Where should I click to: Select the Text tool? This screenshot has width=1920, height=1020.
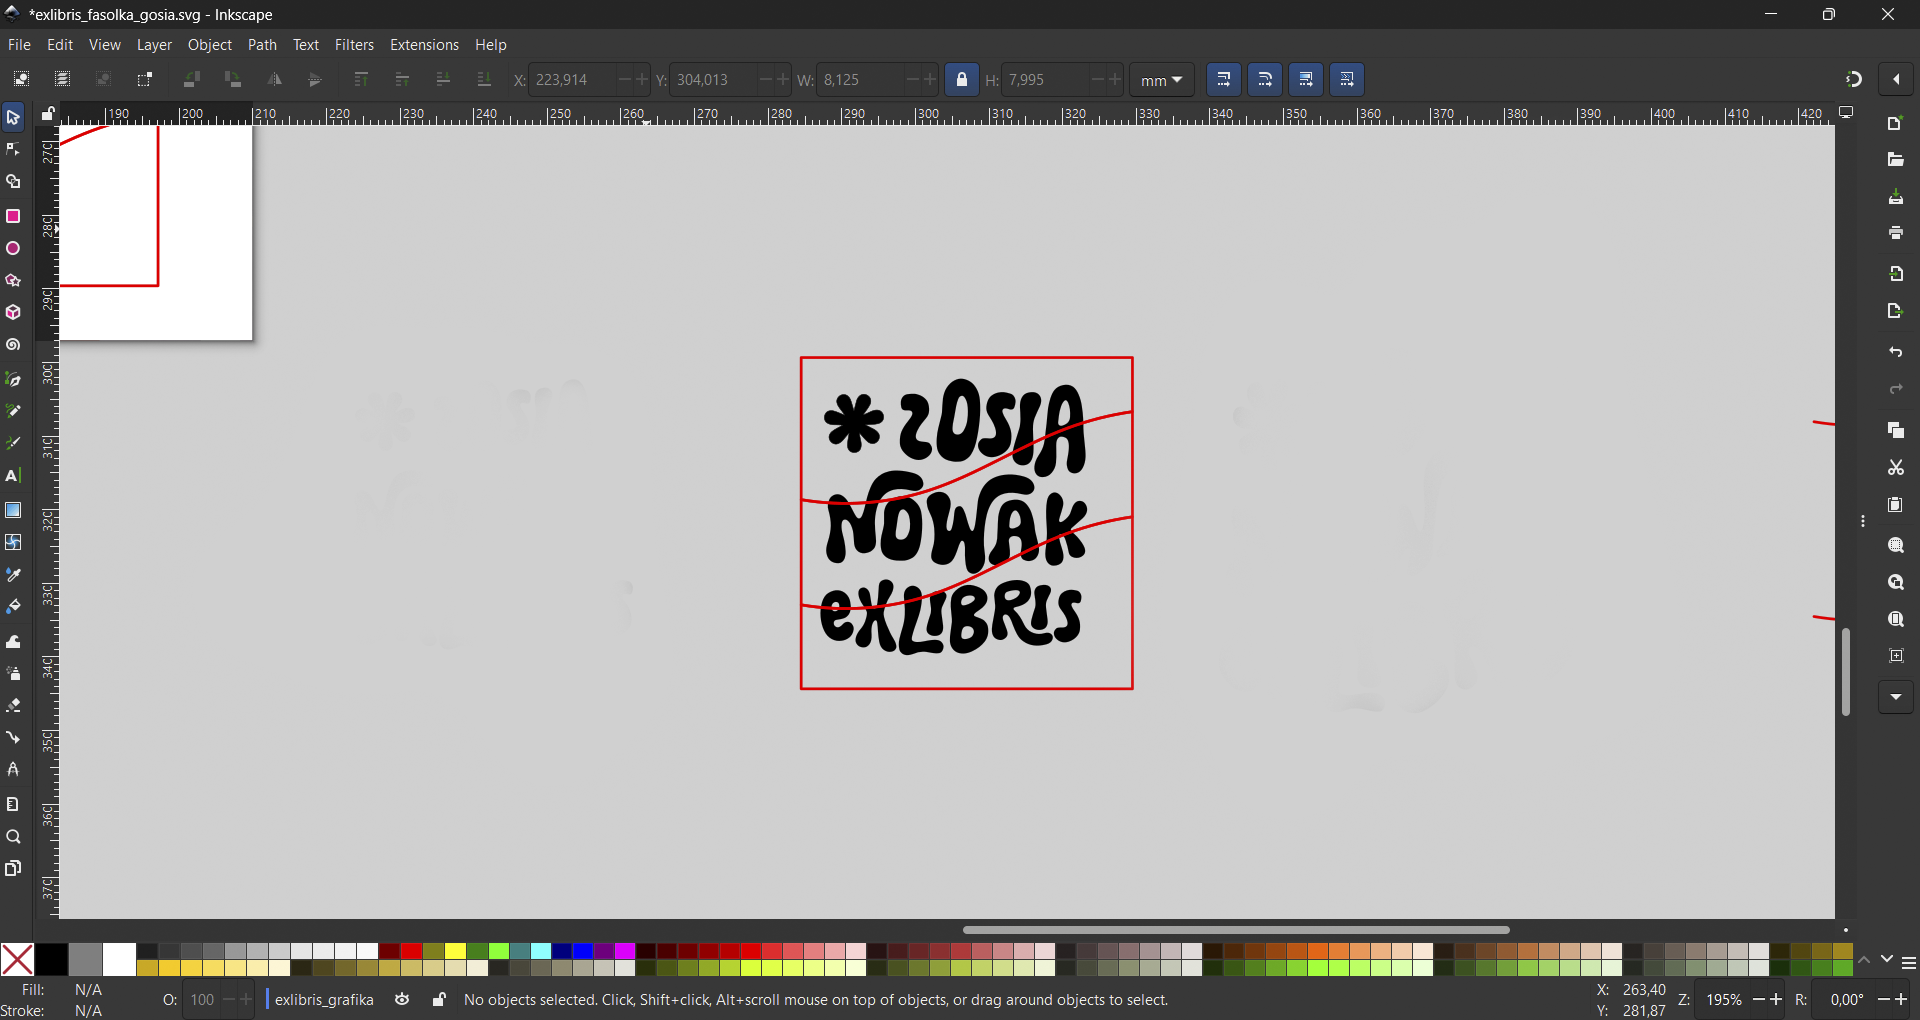click(x=13, y=476)
